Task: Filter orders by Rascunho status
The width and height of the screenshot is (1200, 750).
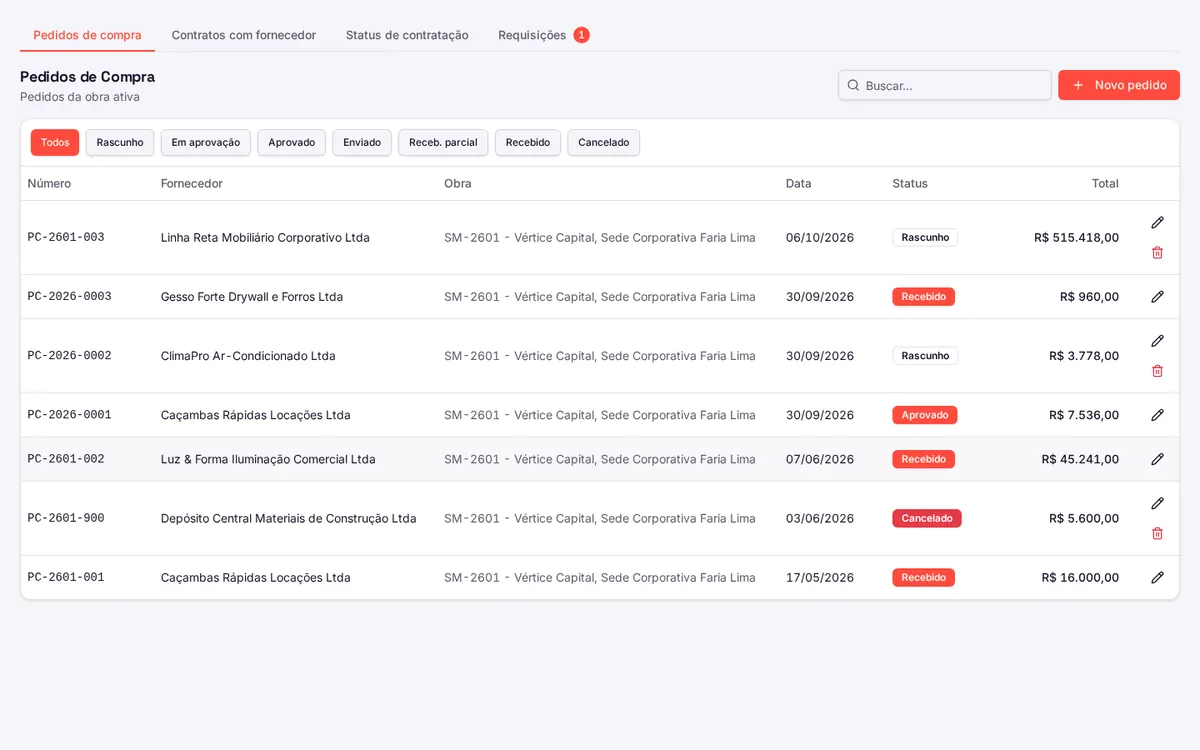Action: [120, 142]
